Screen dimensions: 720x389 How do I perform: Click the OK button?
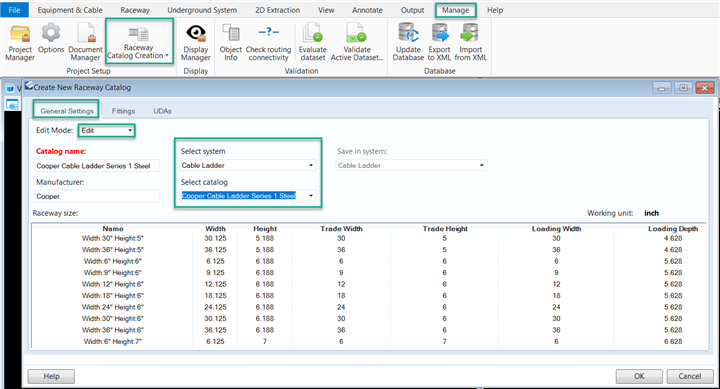coord(639,376)
